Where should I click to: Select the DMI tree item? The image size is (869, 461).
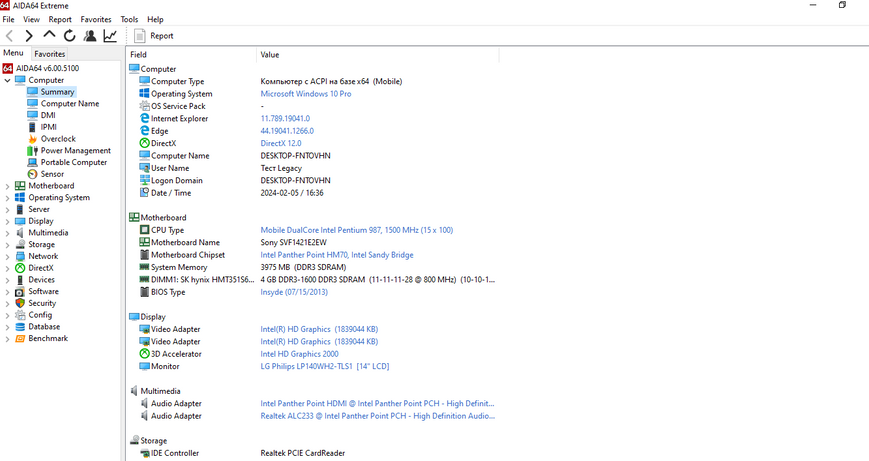pos(48,115)
